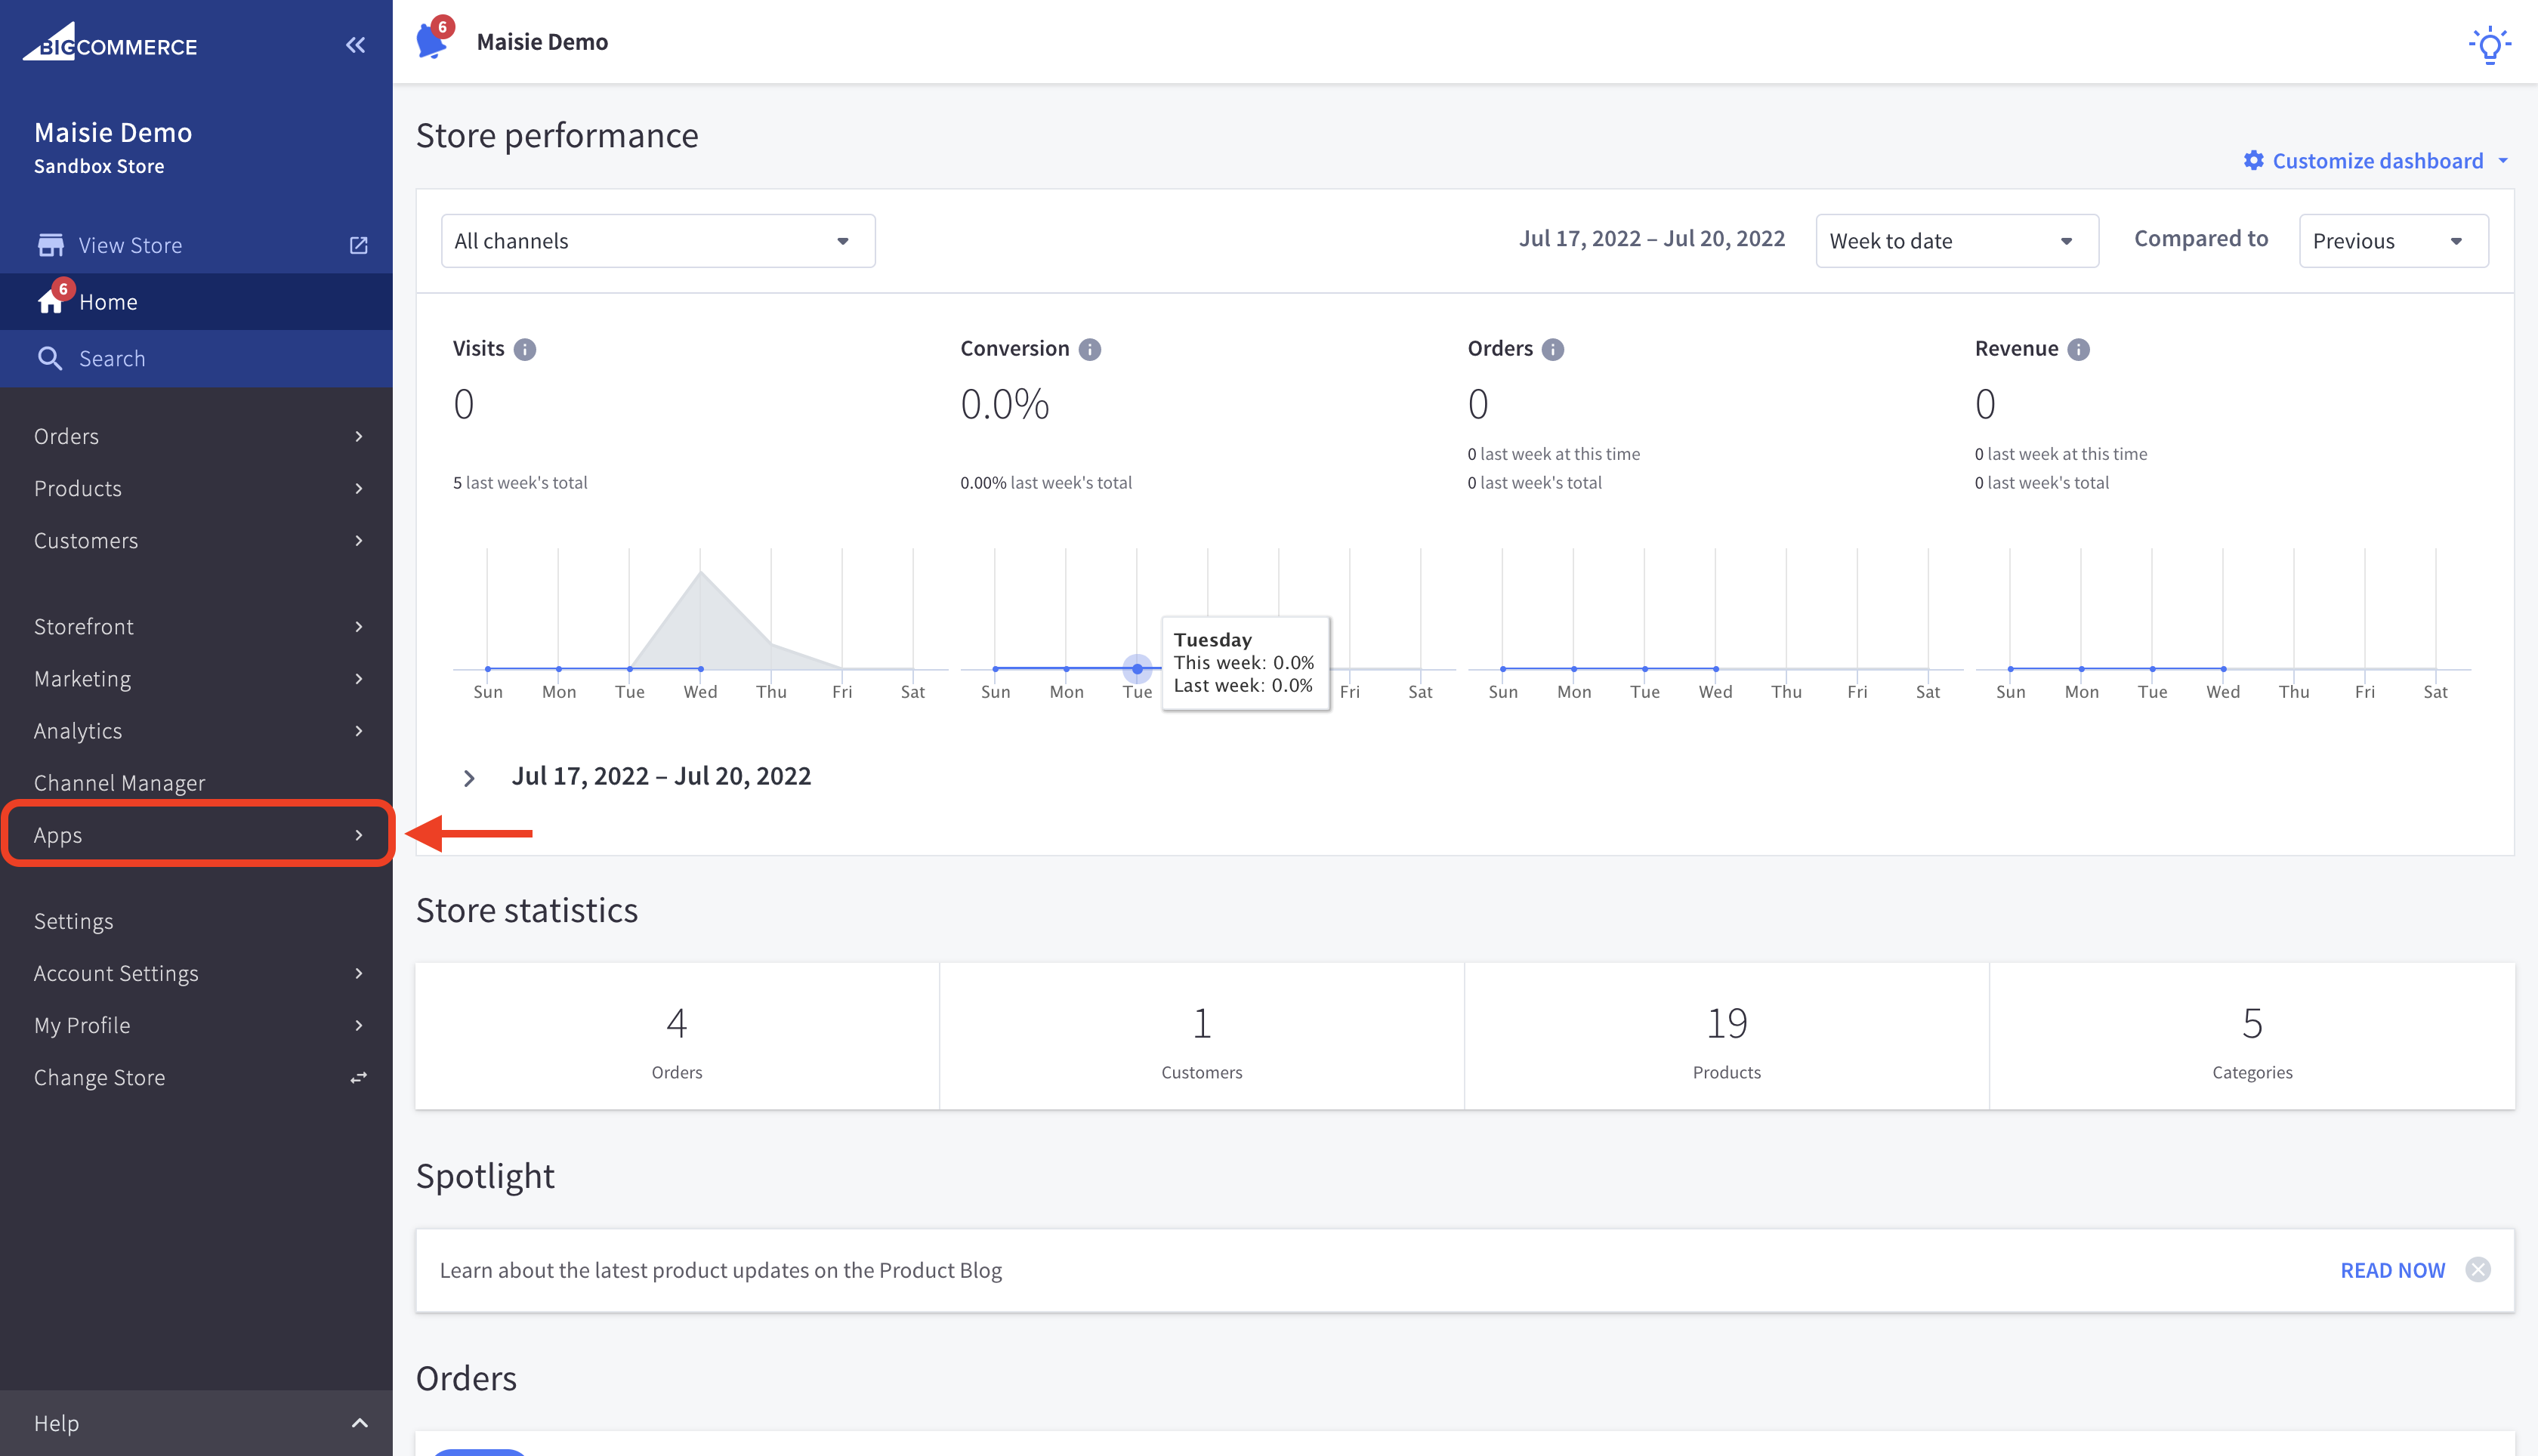Toggle the Help menu chevron

(359, 1423)
